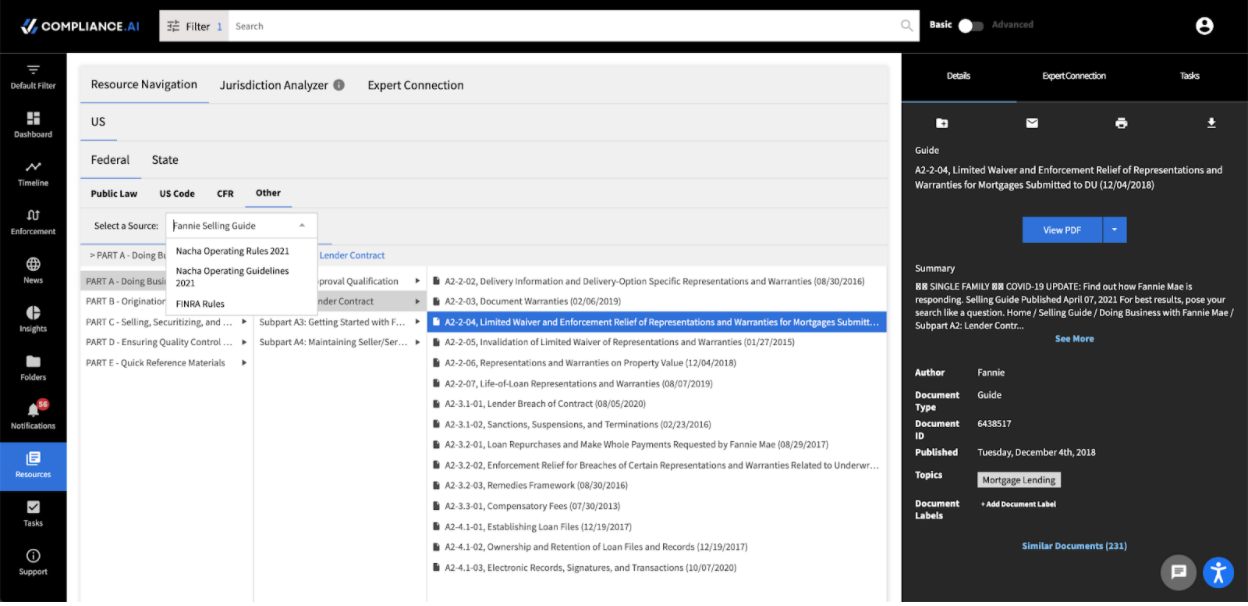Open Default Filter in sidebar

[x=33, y=77]
